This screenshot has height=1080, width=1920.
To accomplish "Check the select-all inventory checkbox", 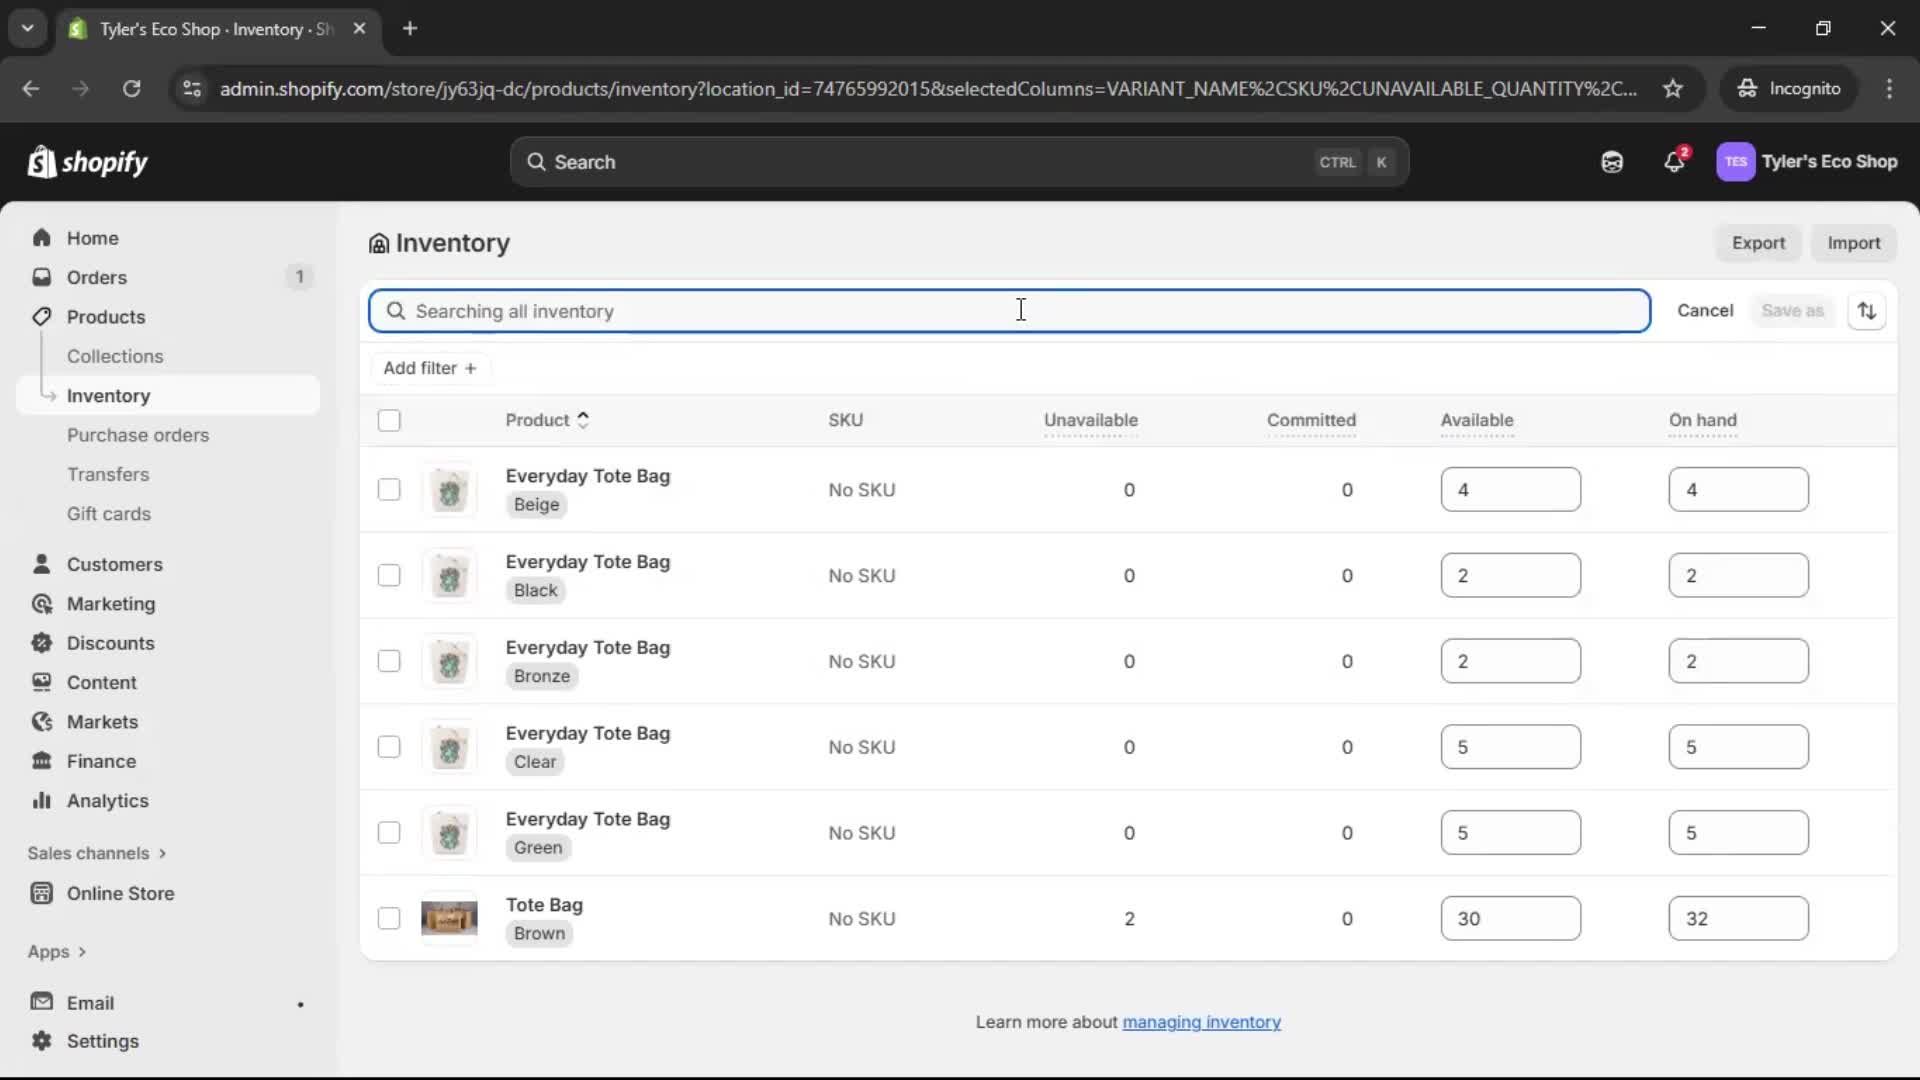I will coord(389,420).
